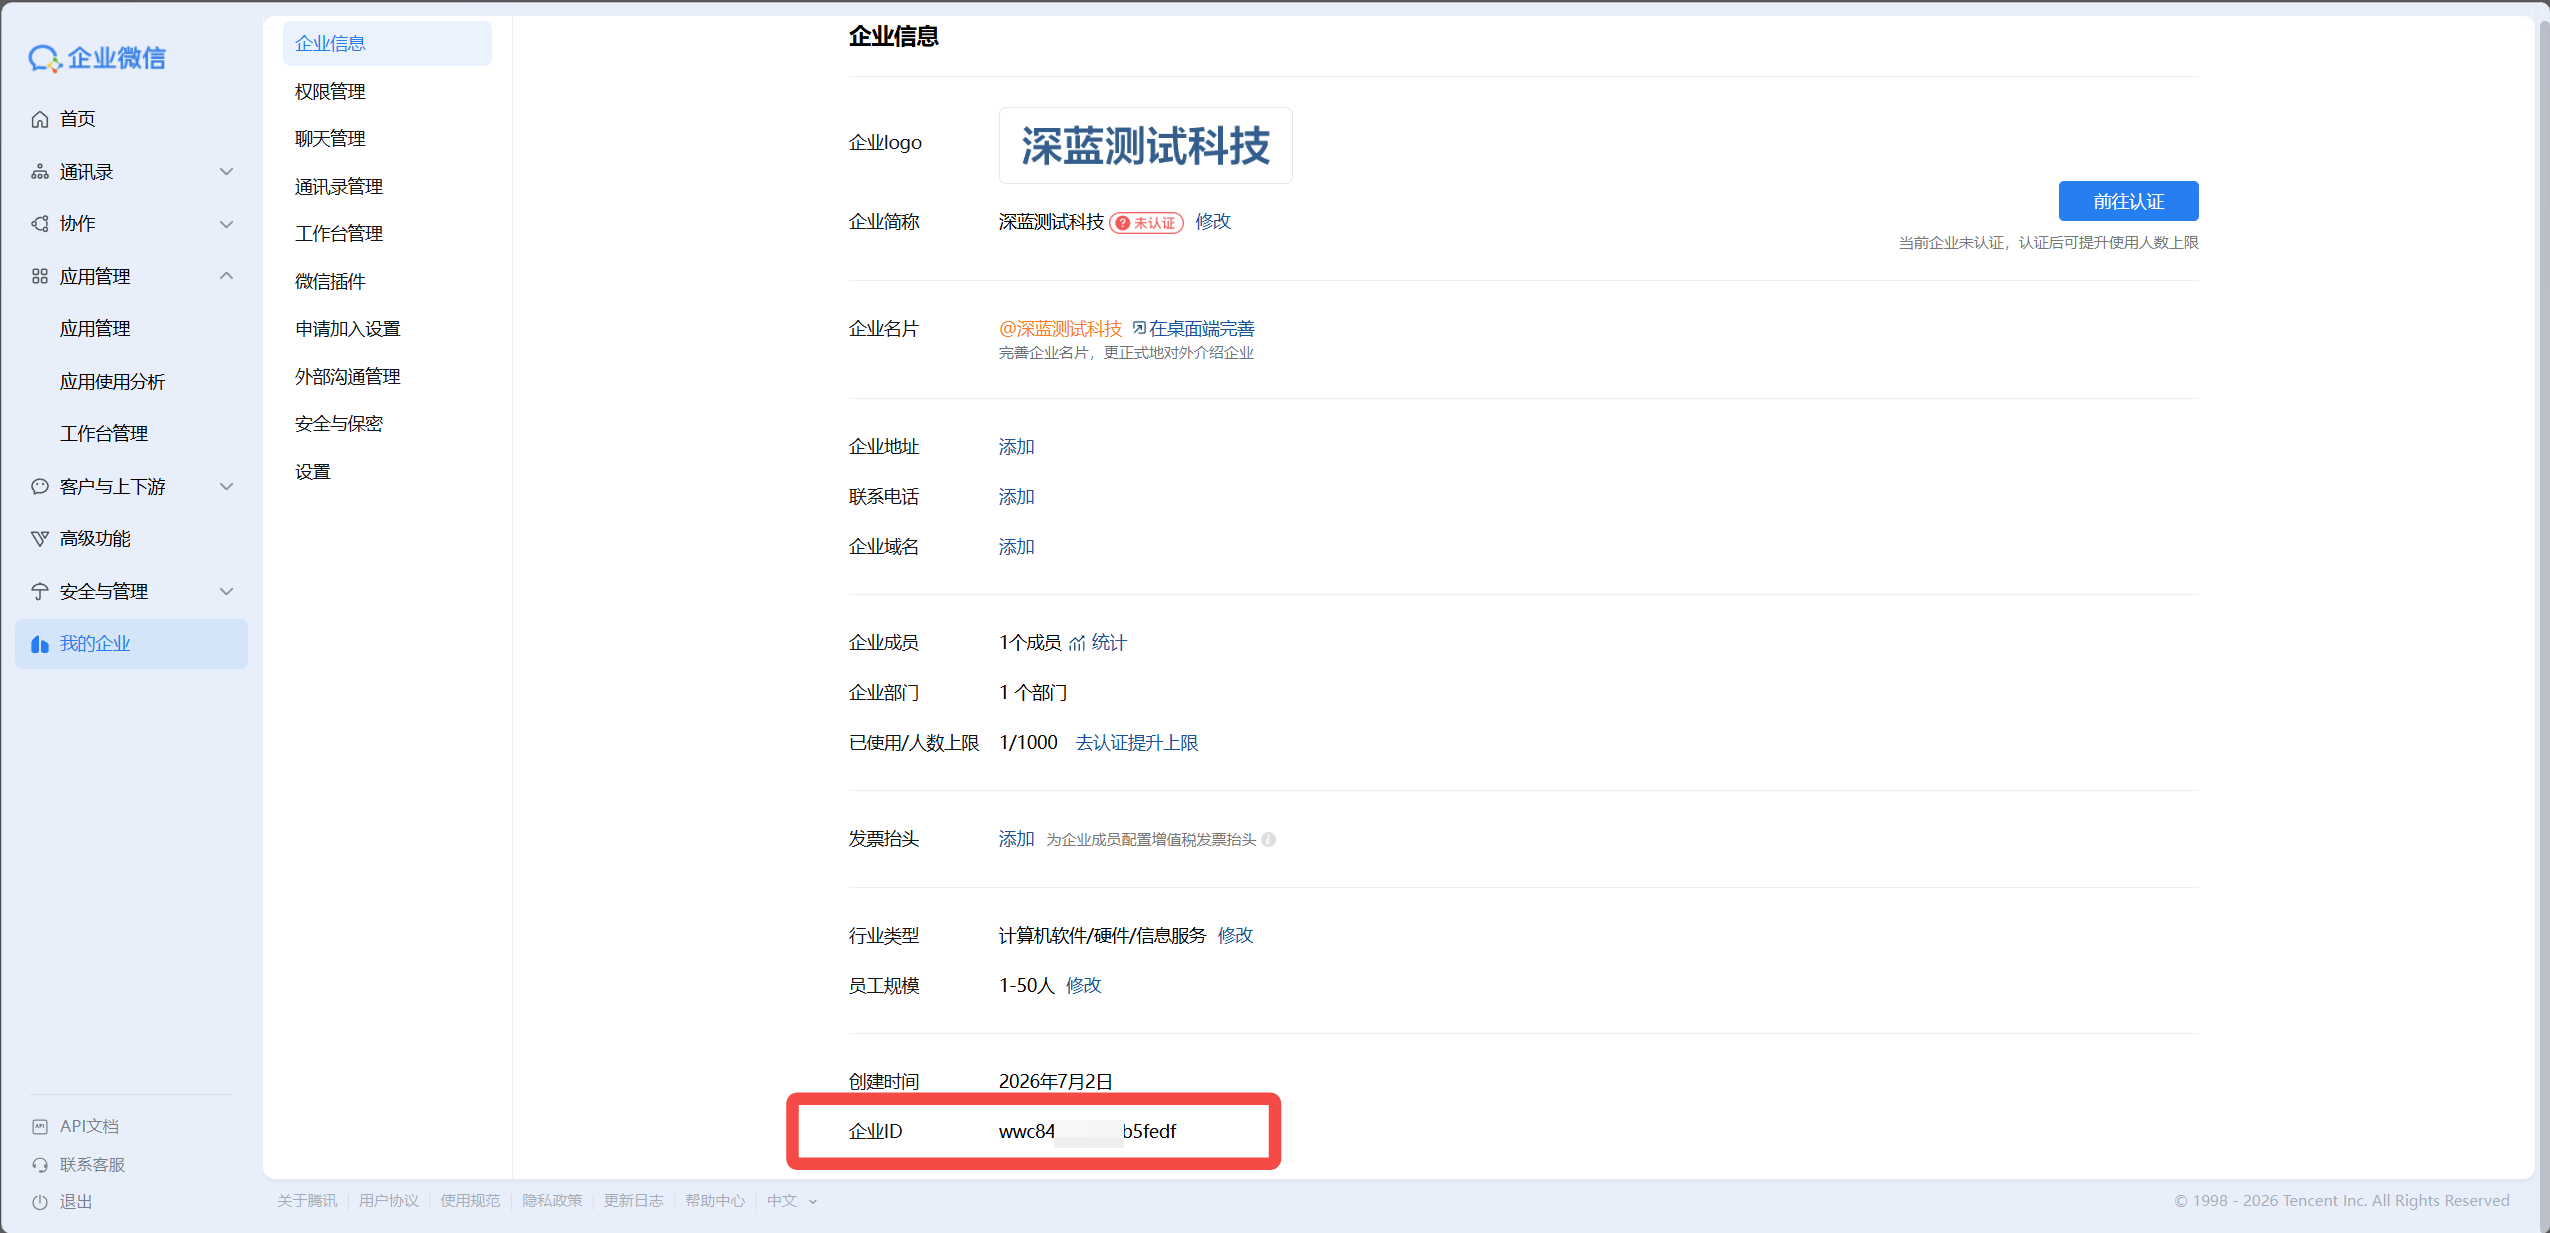Click the 统计 chart icon
Viewport: 2550px width, 1233px height.
tap(1077, 643)
